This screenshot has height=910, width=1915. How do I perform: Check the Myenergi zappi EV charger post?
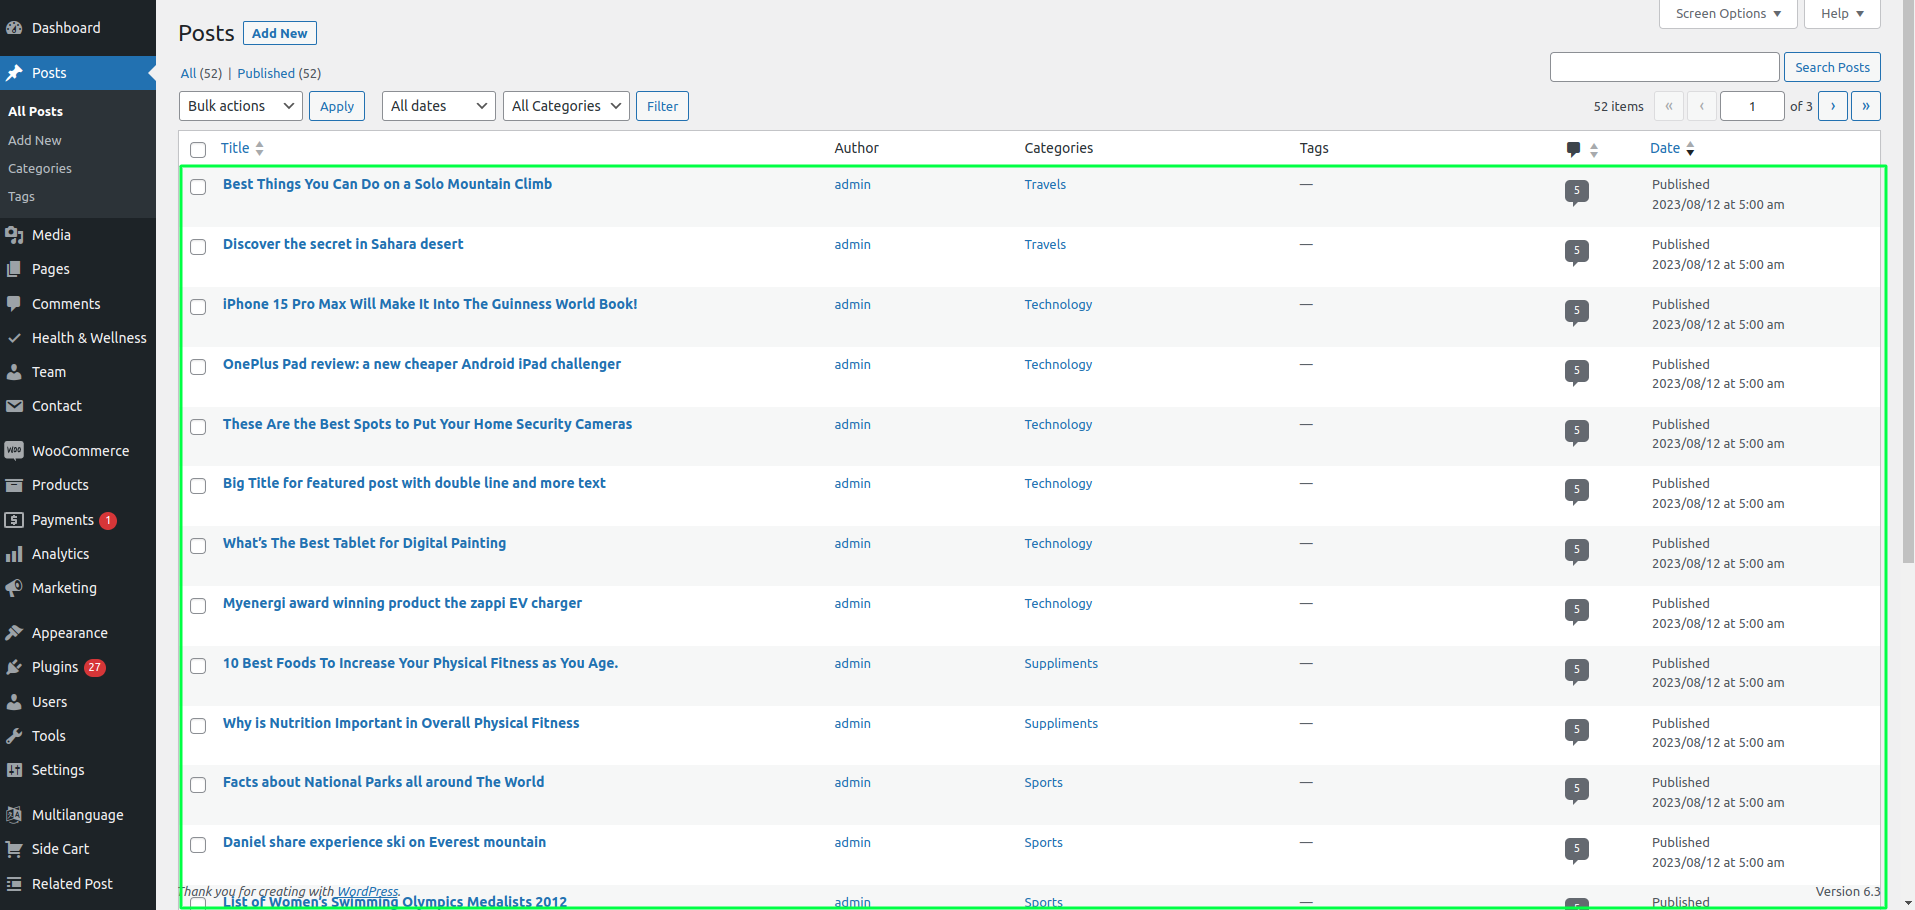(198, 606)
